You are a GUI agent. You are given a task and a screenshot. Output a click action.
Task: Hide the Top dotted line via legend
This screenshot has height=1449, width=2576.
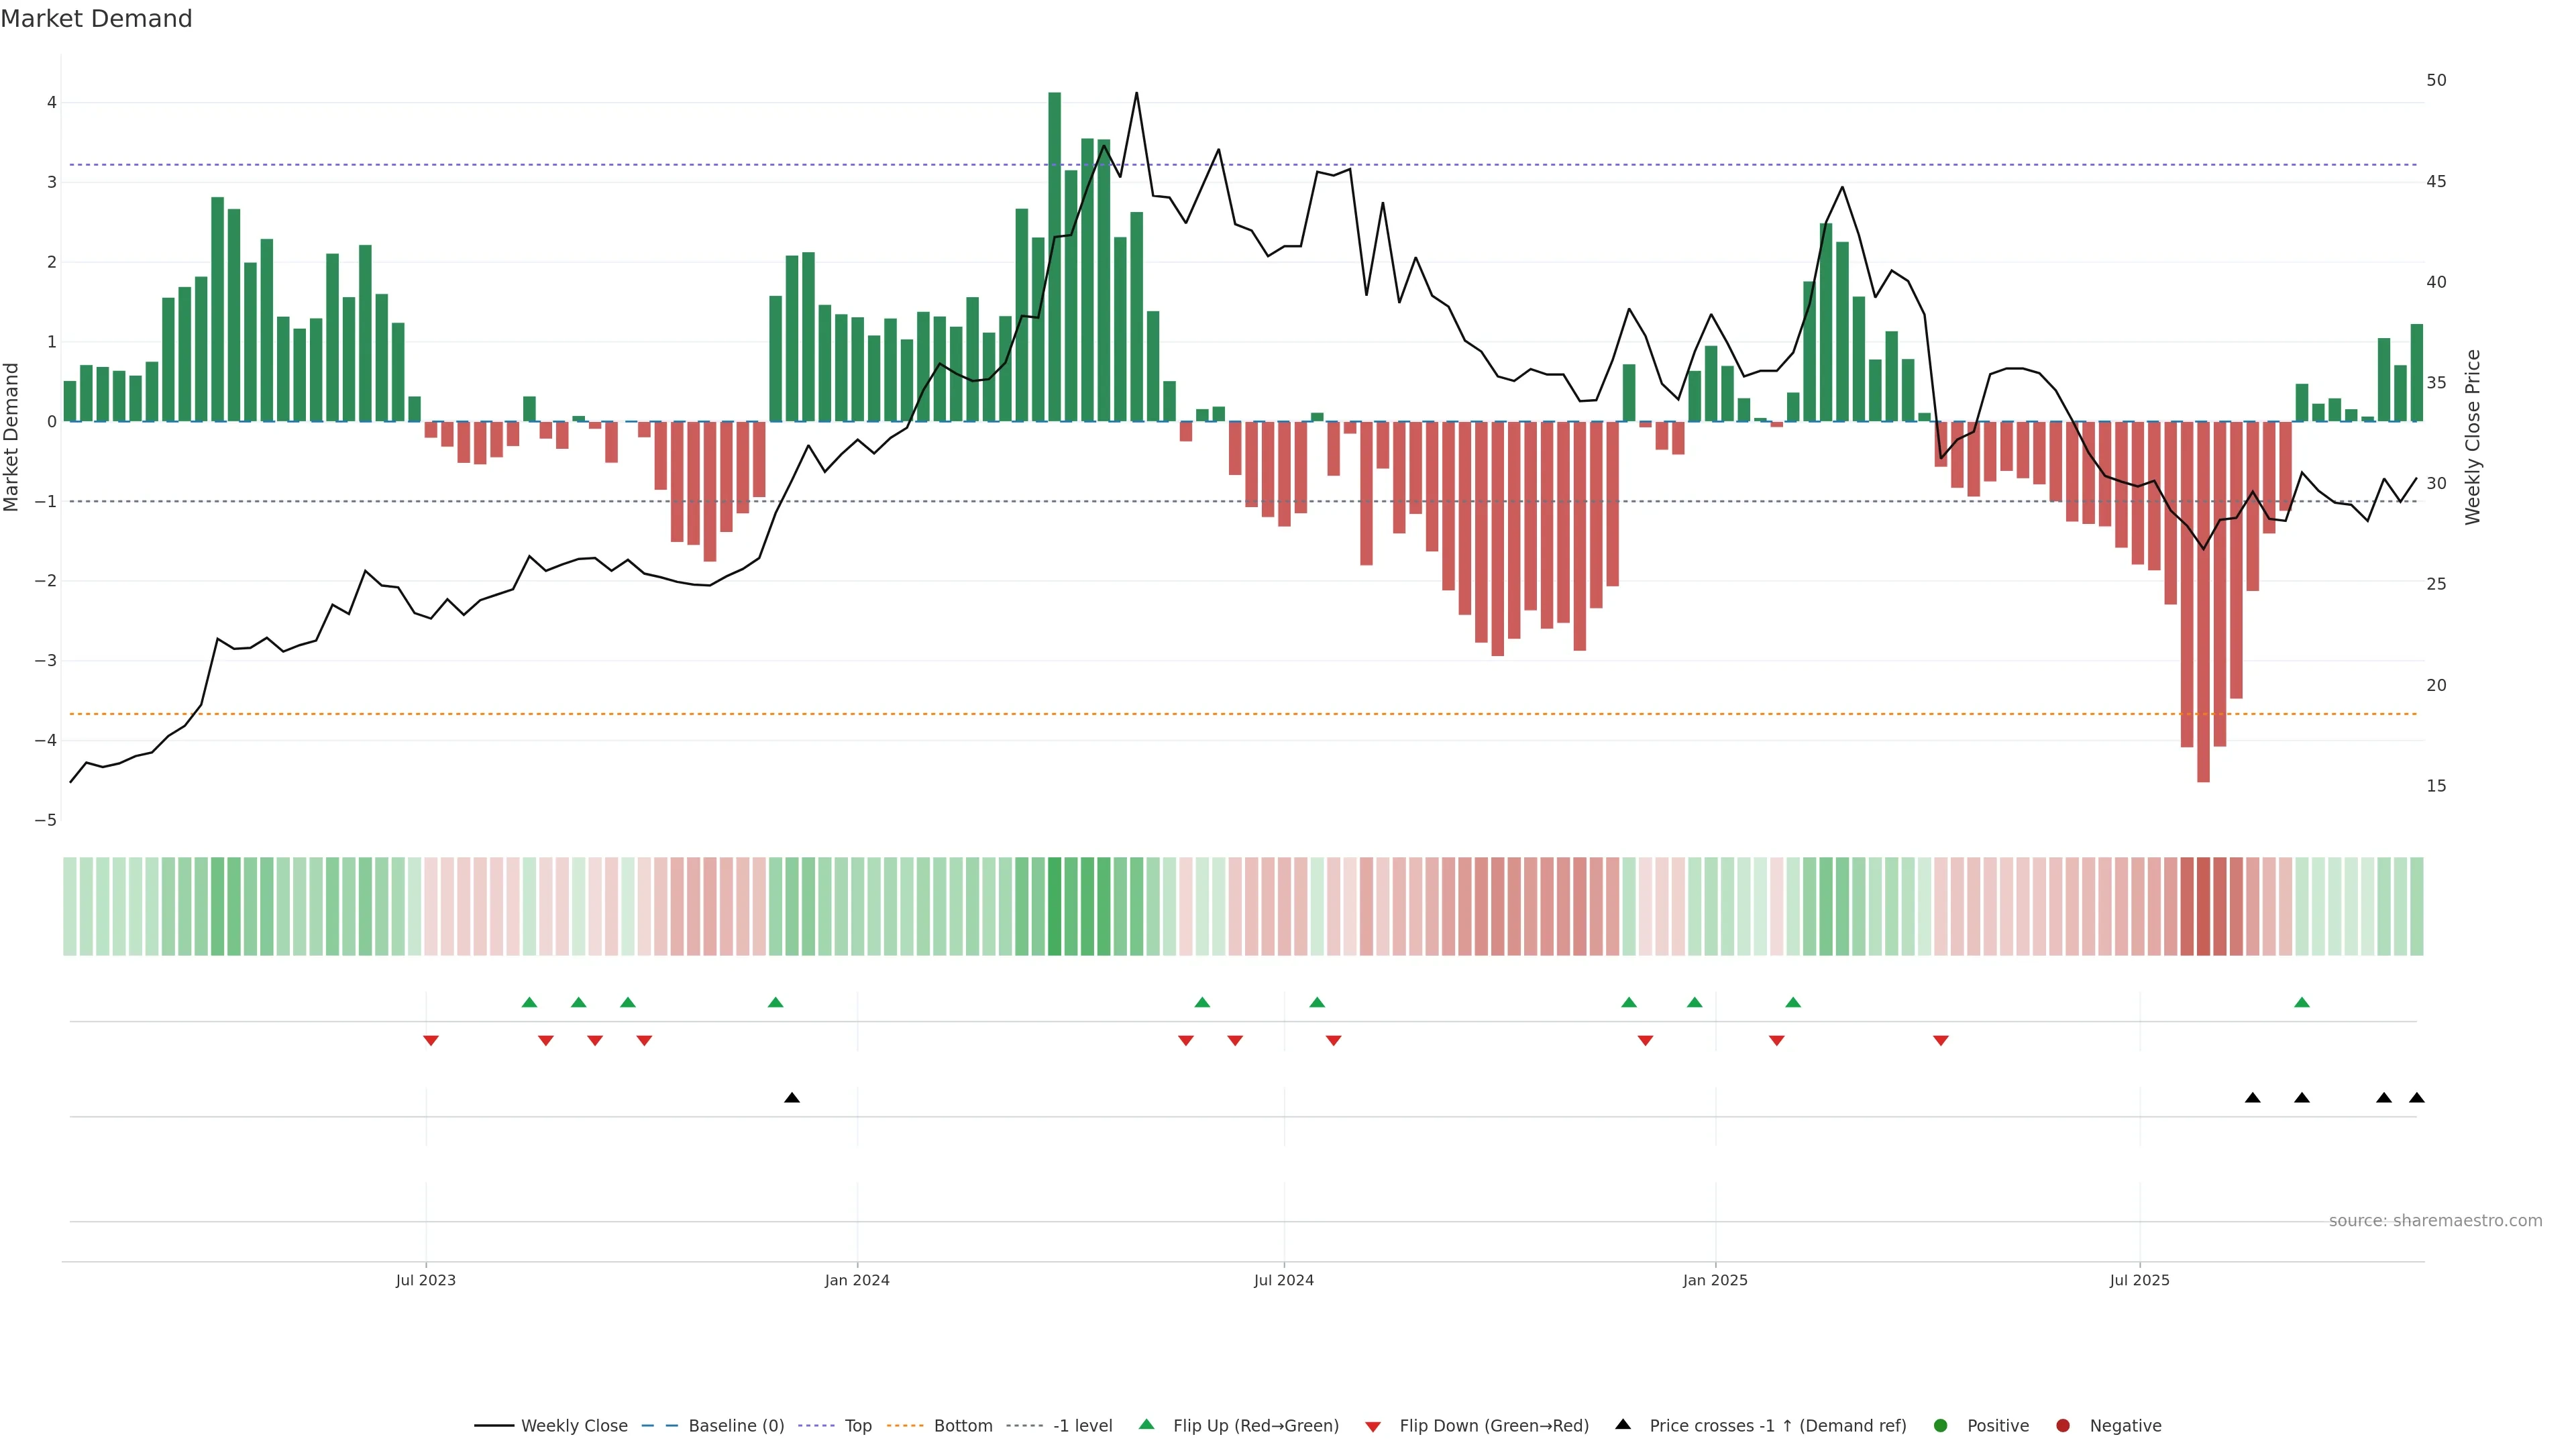[x=857, y=1426]
